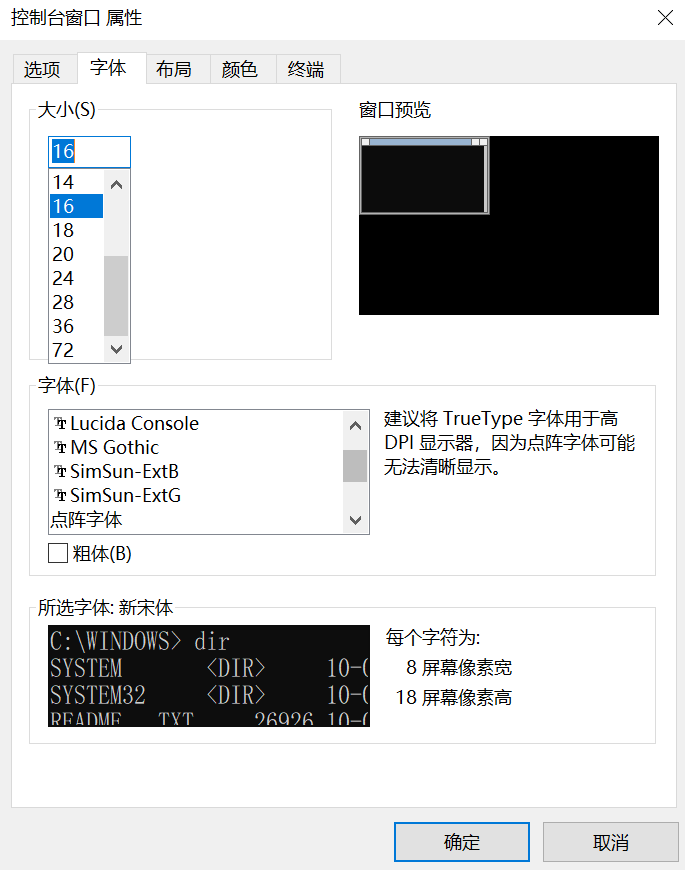Image resolution: width=685 pixels, height=870 pixels.
Task: Click the 取消 cancel button
Action: (x=610, y=842)
